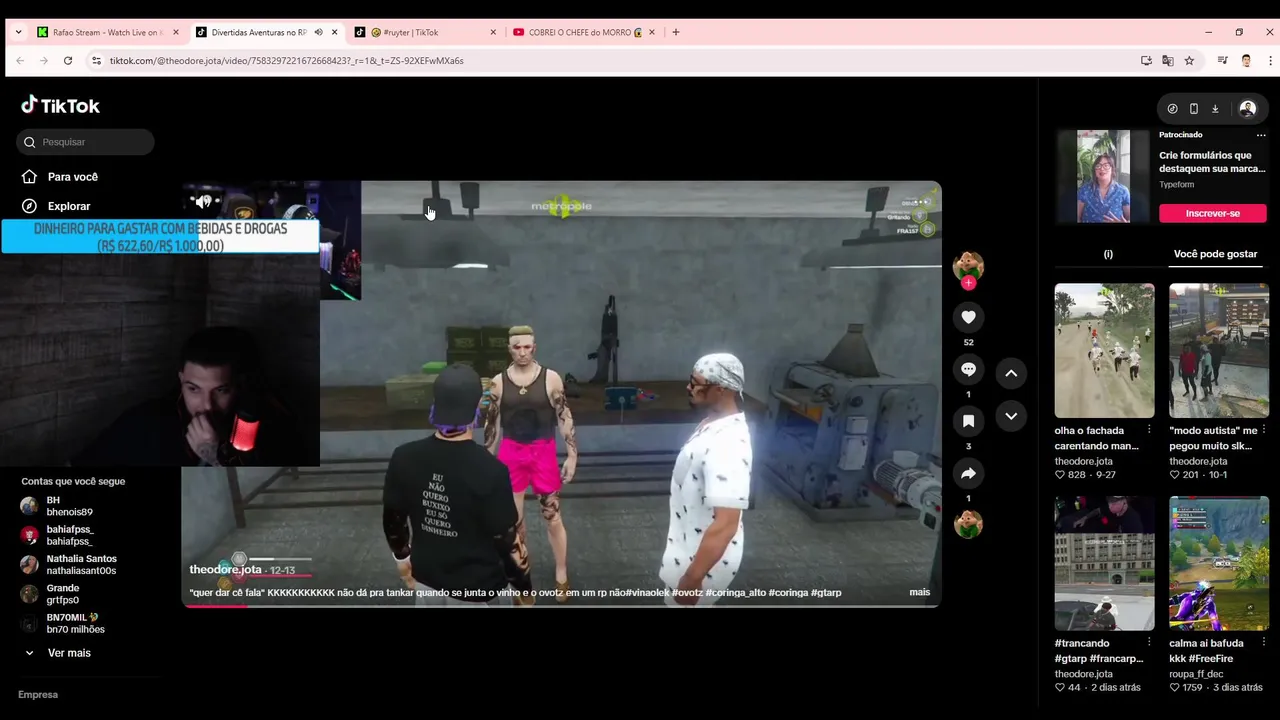
Task: Open options for '#trancando #gtarp' video
Action: pos(1149,643)
